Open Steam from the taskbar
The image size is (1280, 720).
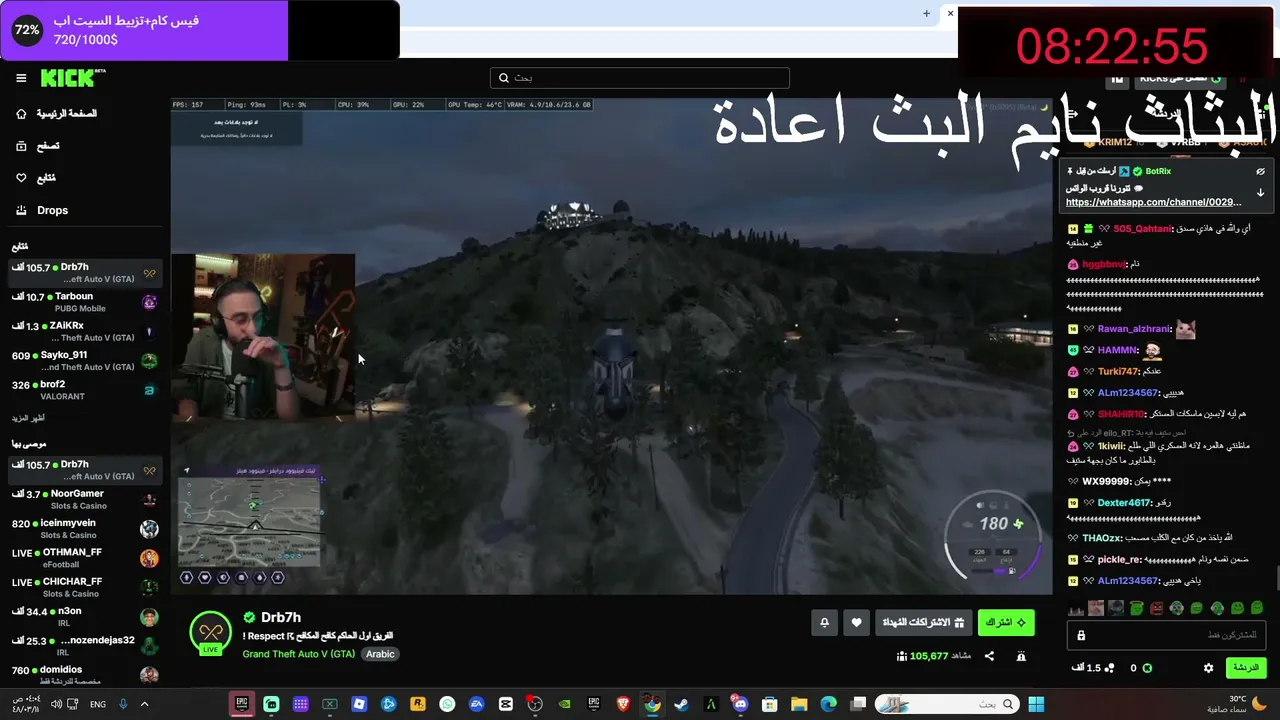coord(681,704)
